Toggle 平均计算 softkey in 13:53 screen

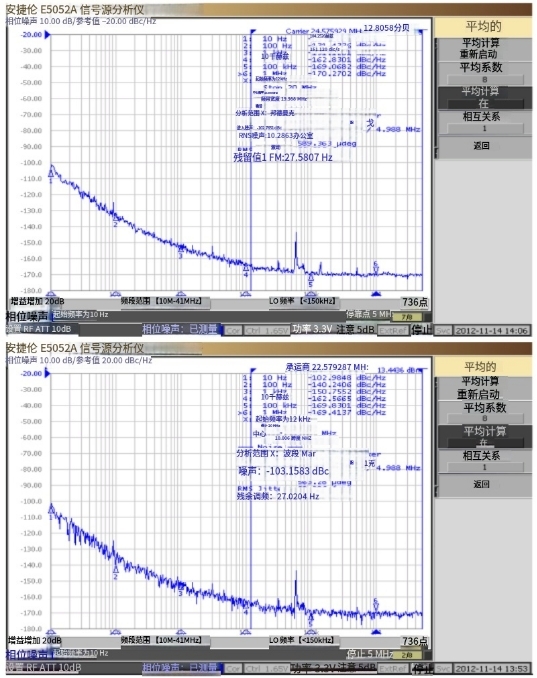point(483,436)
